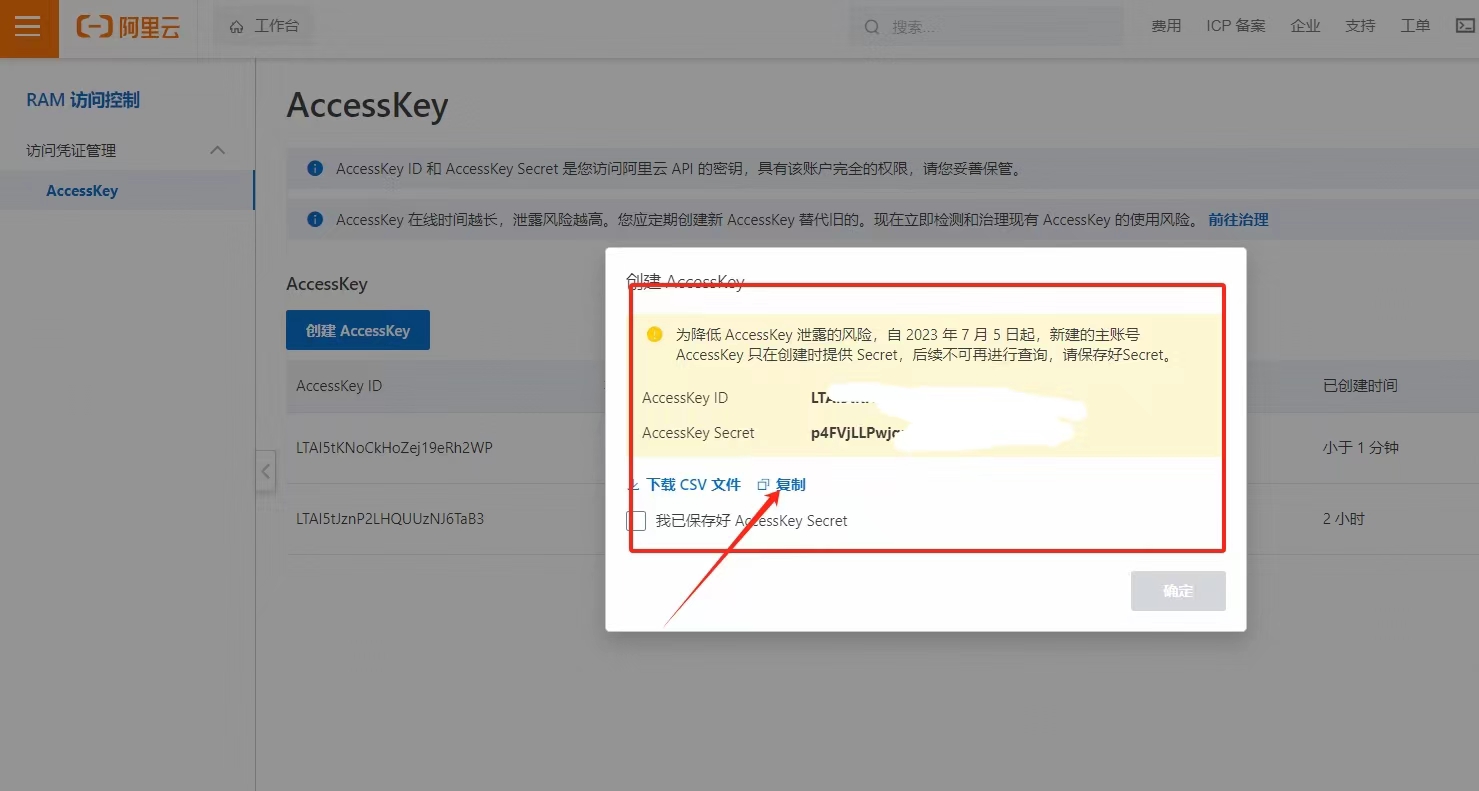Click the yellow warning icon in dialog
The height and width of the screenshot is (791, 1479).
pos(654,334)
